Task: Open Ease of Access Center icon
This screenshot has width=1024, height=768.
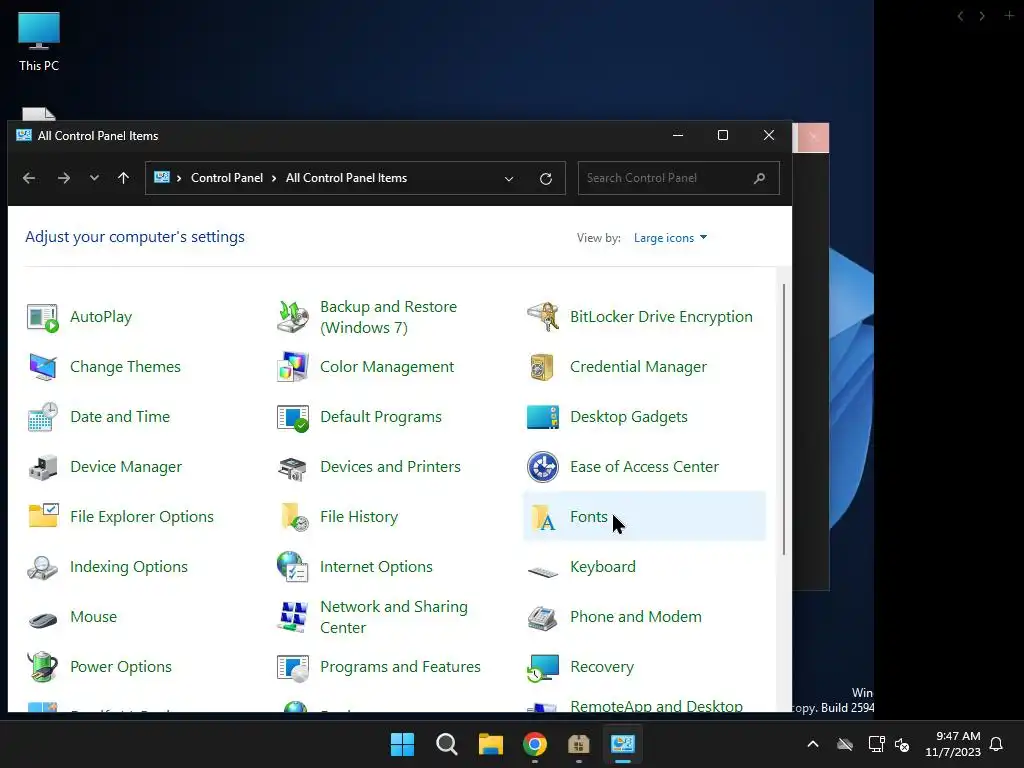Action: (x=543, y=467)
